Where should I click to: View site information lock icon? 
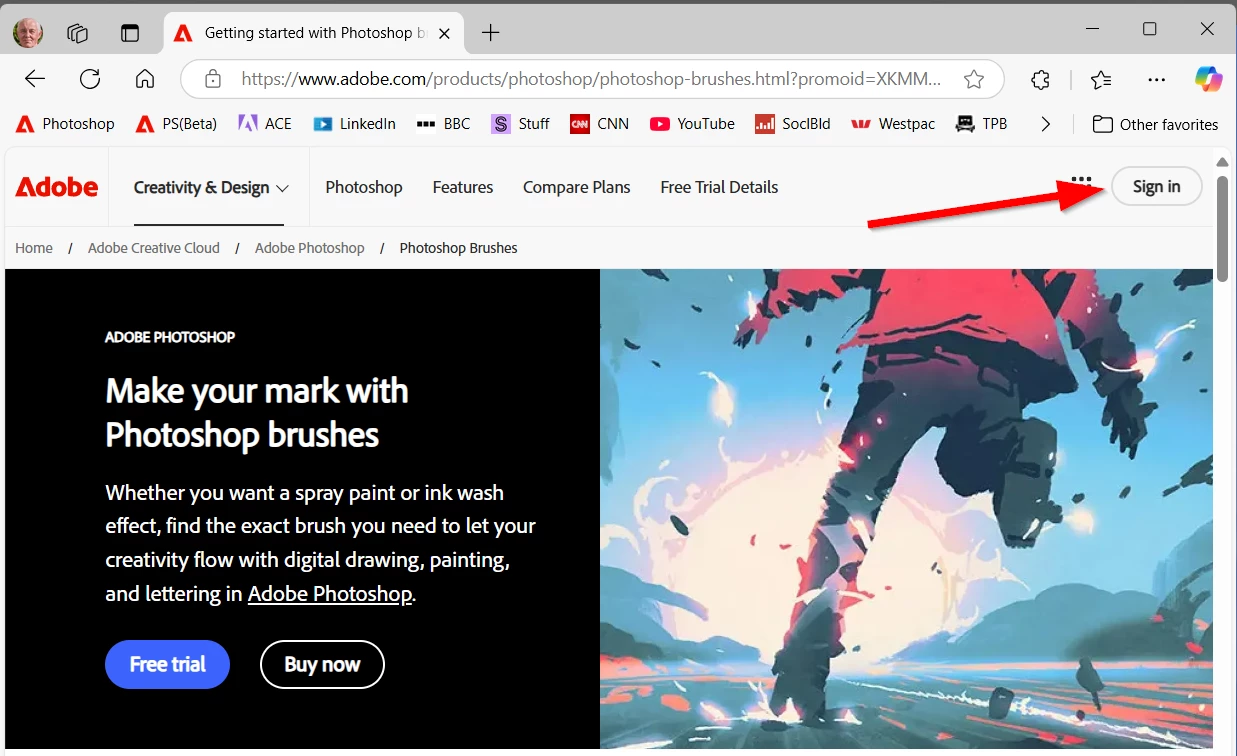click(x=212, y=79)
